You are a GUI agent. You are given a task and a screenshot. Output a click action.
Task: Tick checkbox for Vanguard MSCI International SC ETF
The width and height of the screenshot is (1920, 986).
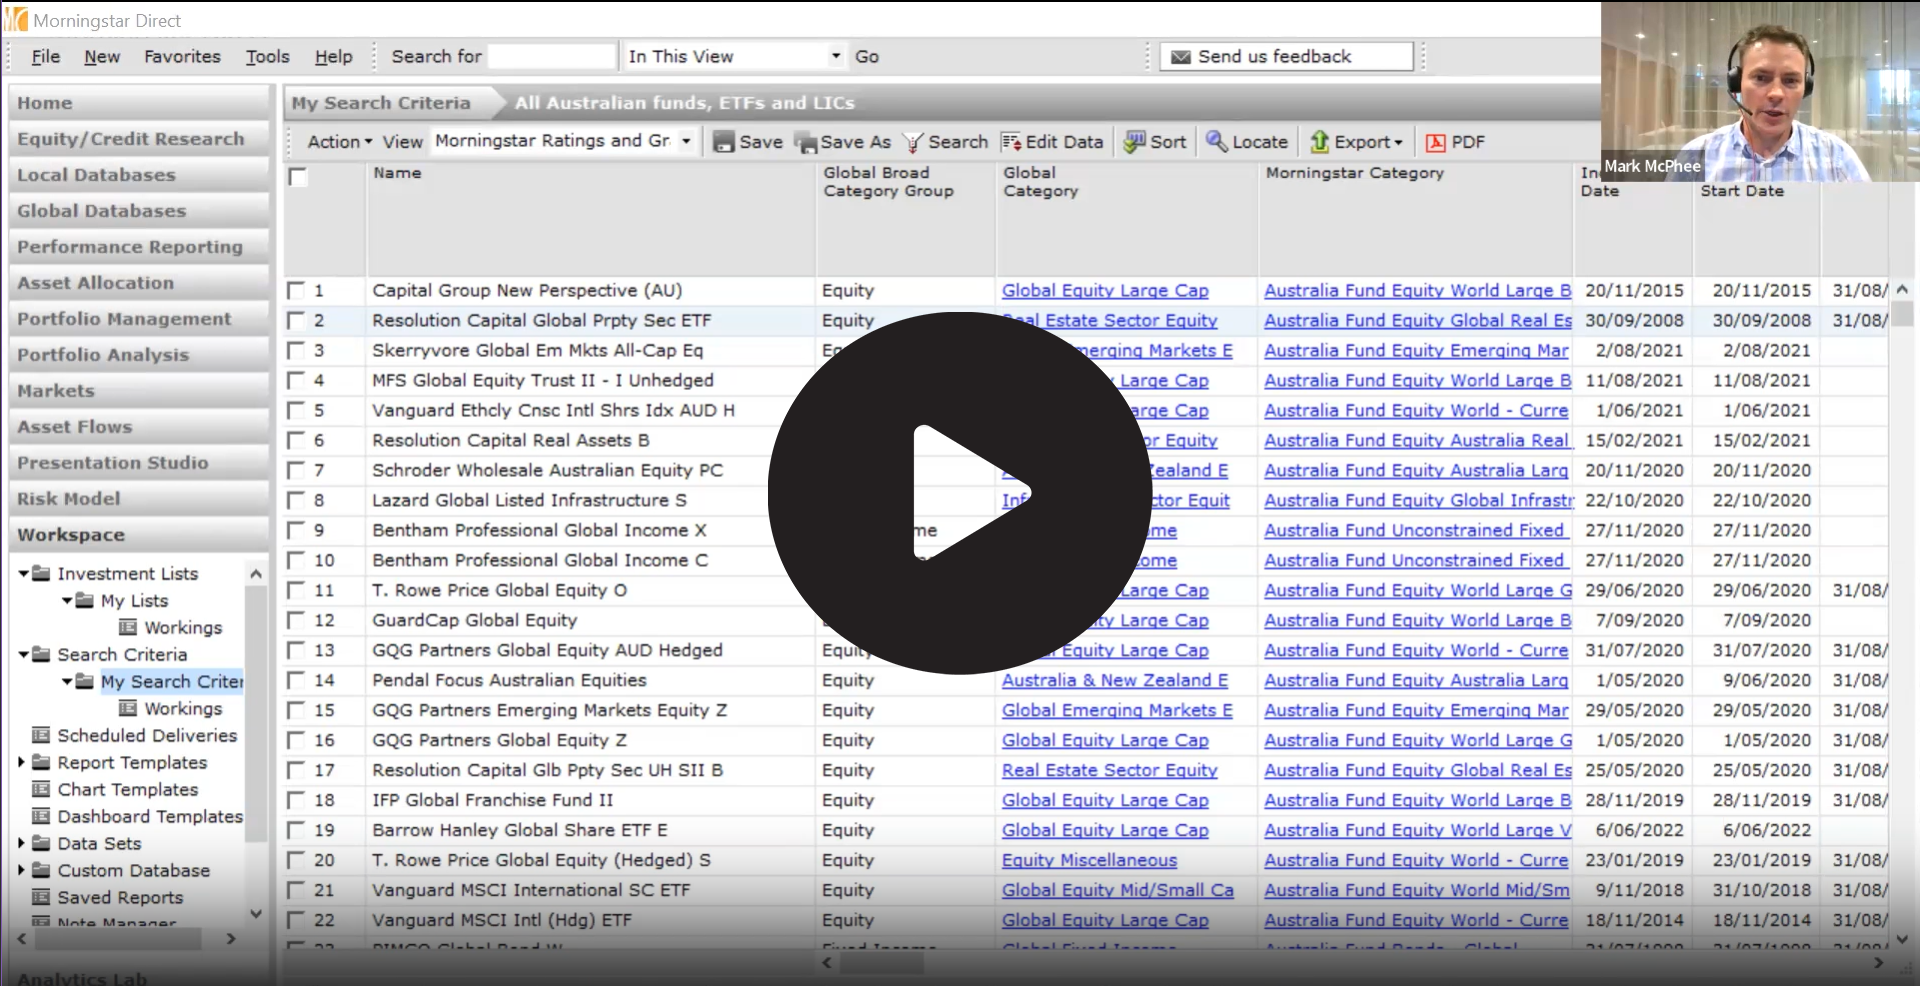(x=296, y=890)
